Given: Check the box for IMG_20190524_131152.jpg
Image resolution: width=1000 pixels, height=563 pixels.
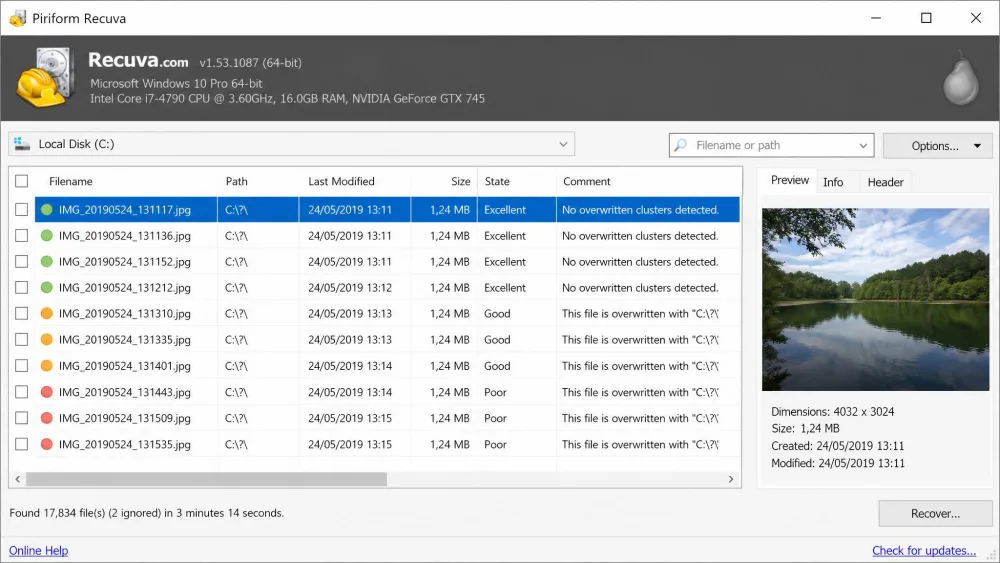Looking at the screenshot, I should (x=22, y=261).
